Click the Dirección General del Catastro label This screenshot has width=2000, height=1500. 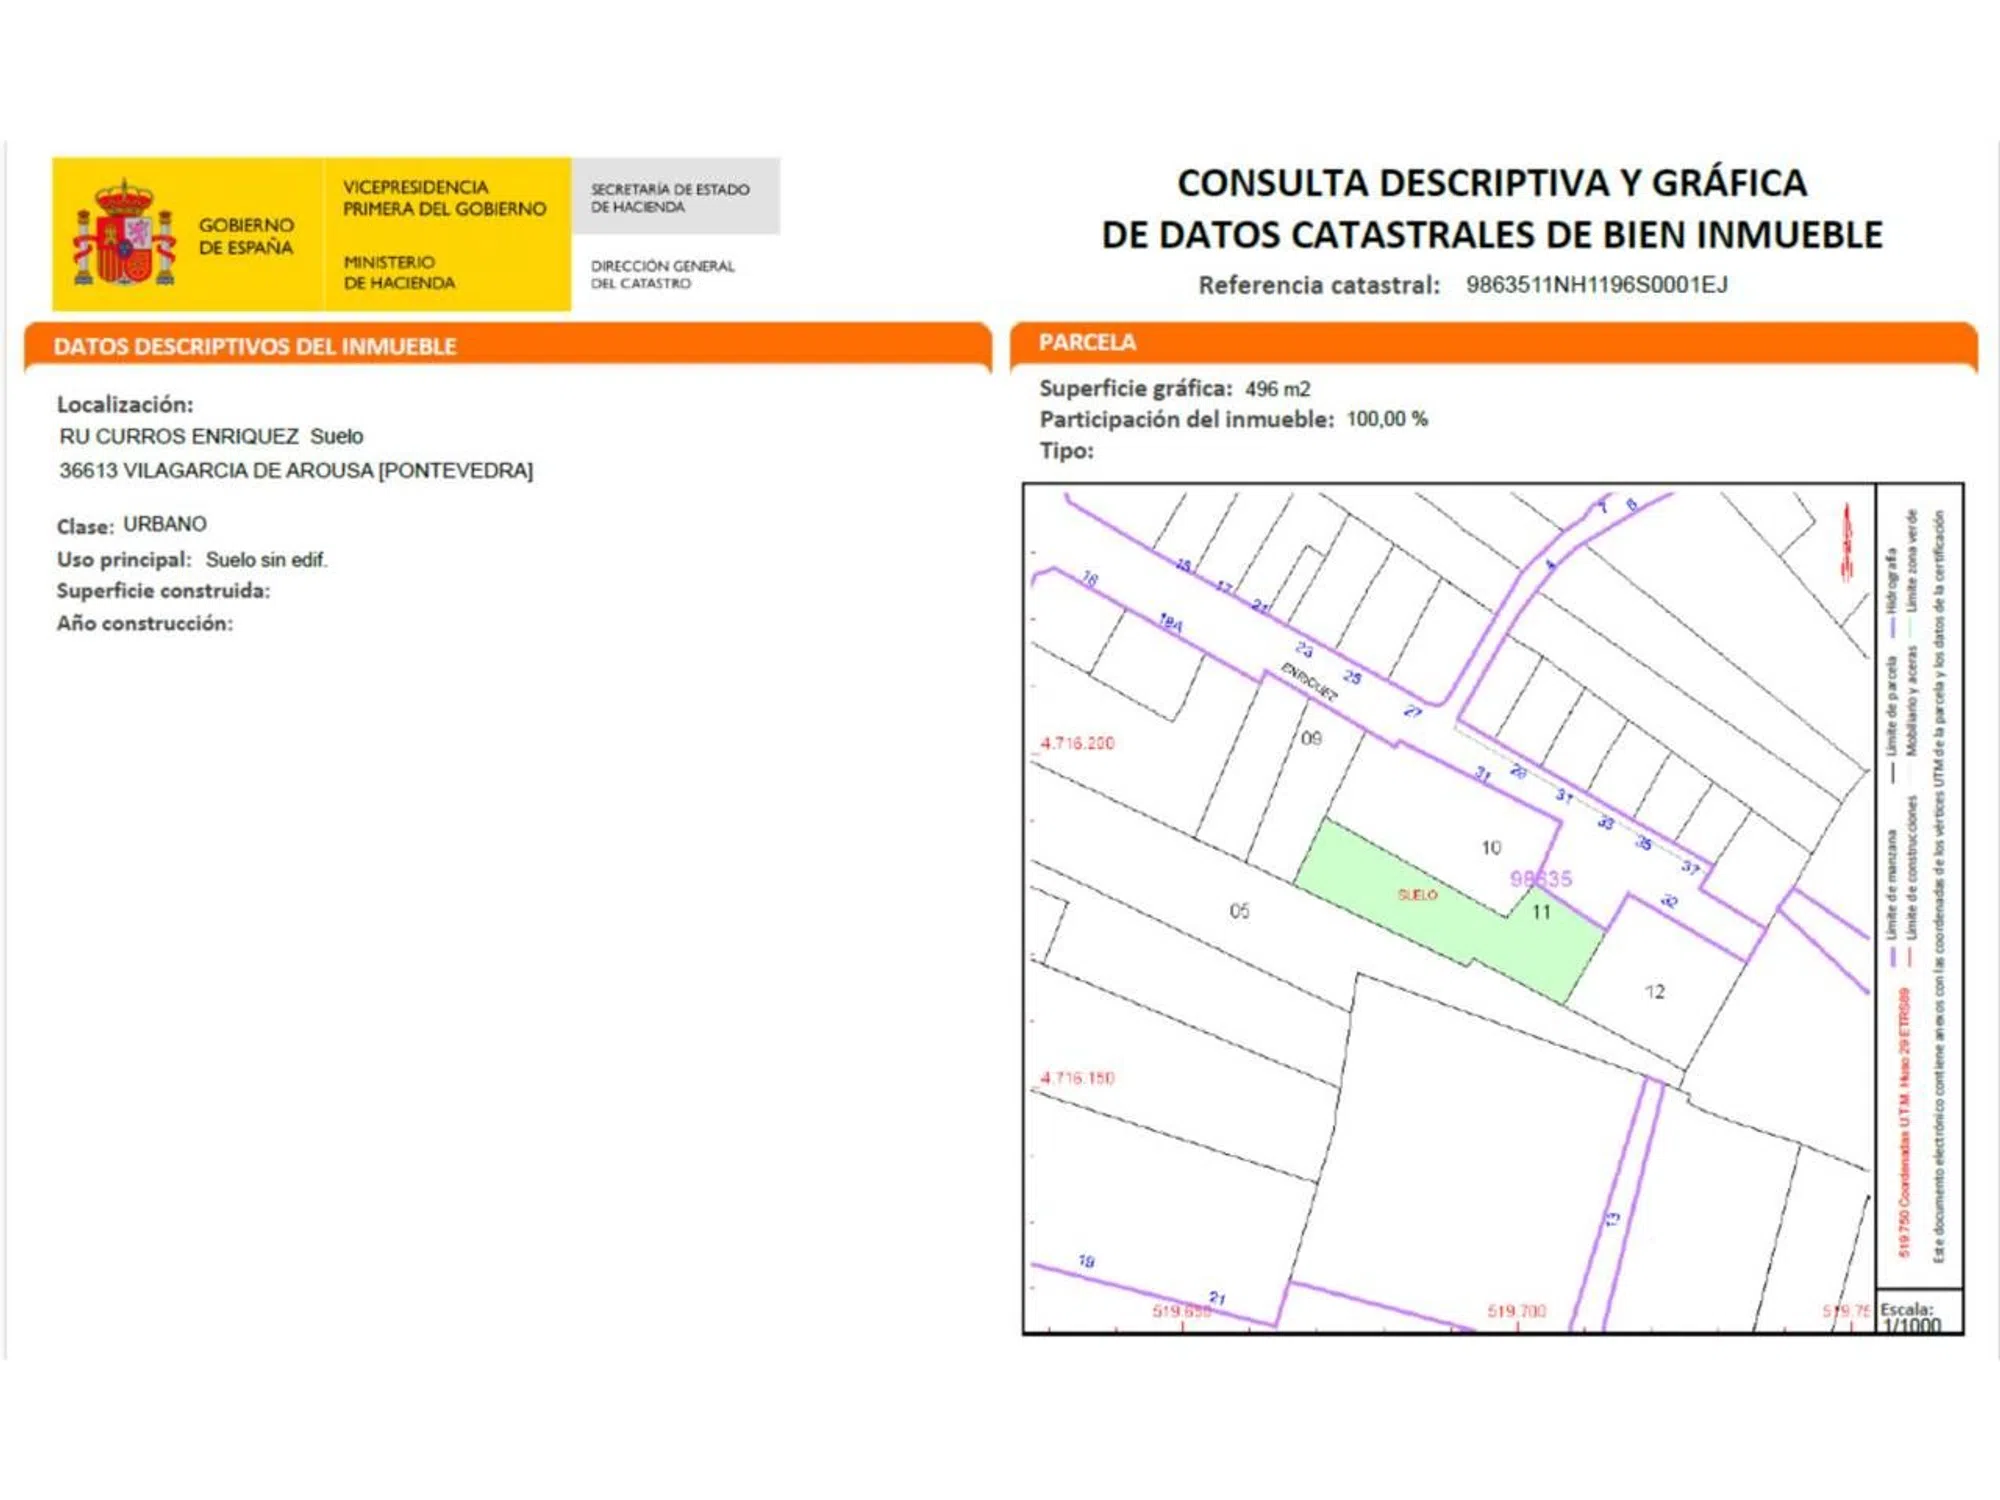pyautogui.click(x=662, y=274)
